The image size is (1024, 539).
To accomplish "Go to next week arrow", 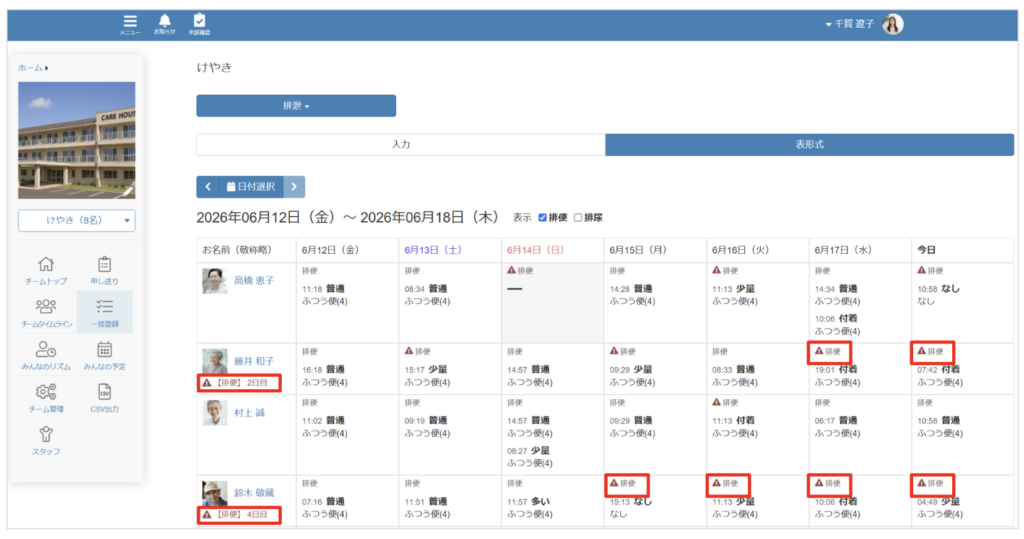I will pyautogui.click(x=294, y=187).
